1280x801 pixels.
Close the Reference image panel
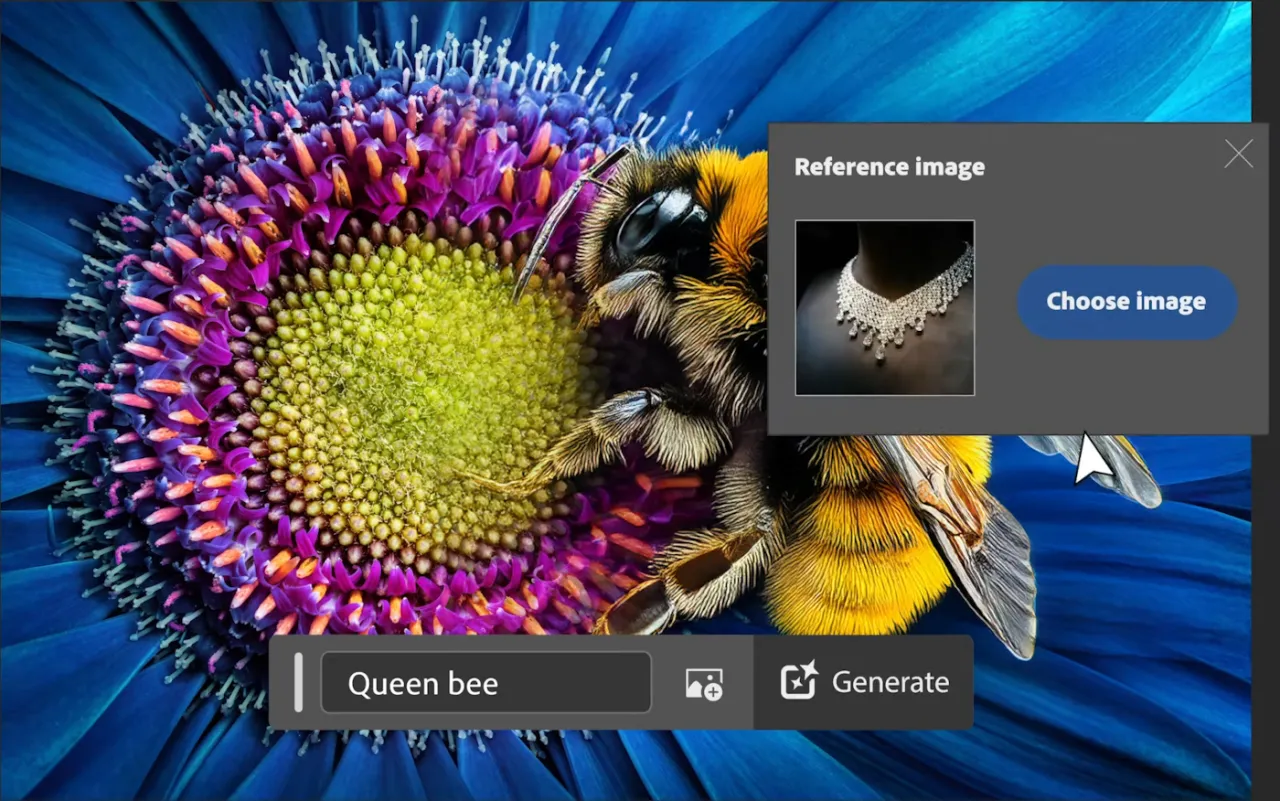(x=1239, y=154)
